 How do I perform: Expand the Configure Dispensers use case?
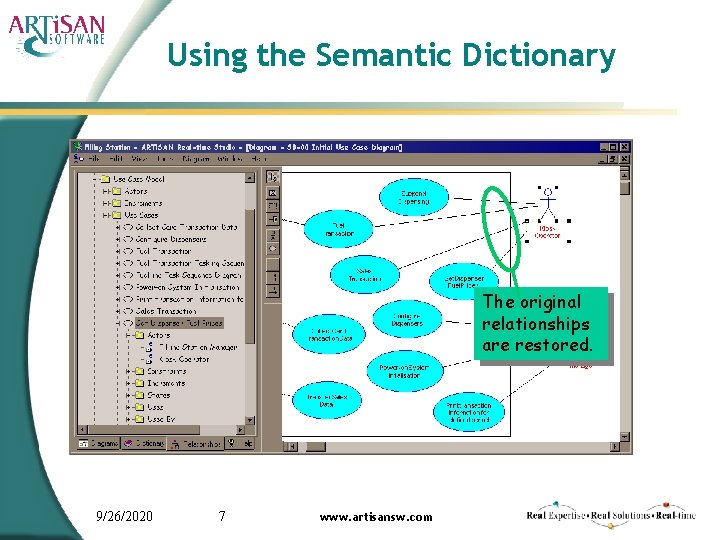pos(118,239)
